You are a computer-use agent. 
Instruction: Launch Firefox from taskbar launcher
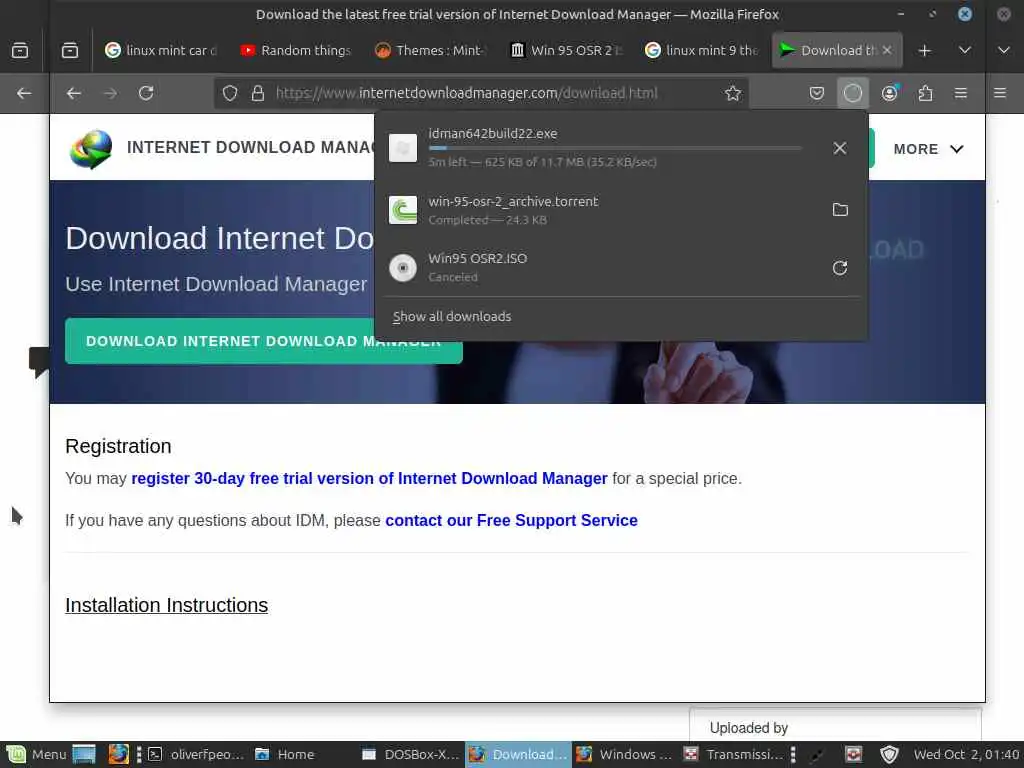tap(118, 754)
